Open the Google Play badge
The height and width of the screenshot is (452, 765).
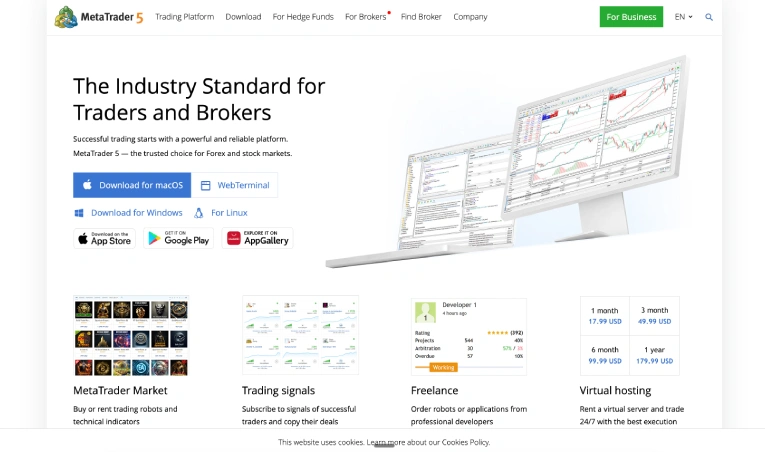179,238
